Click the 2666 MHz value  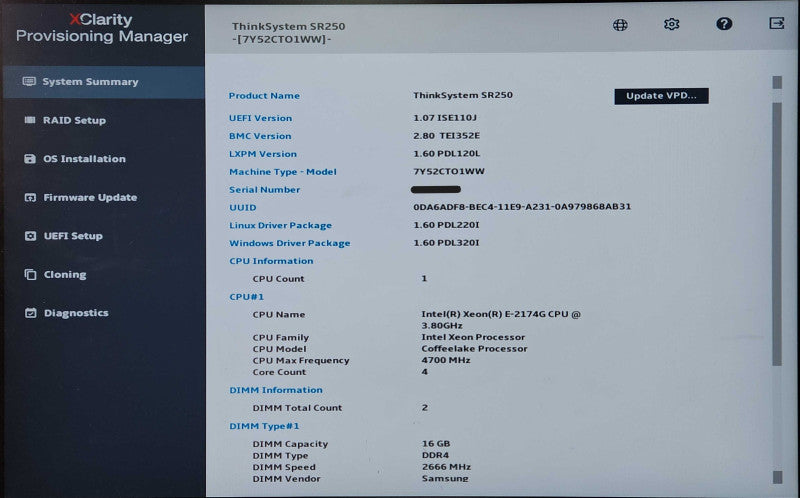click(446, 467)
